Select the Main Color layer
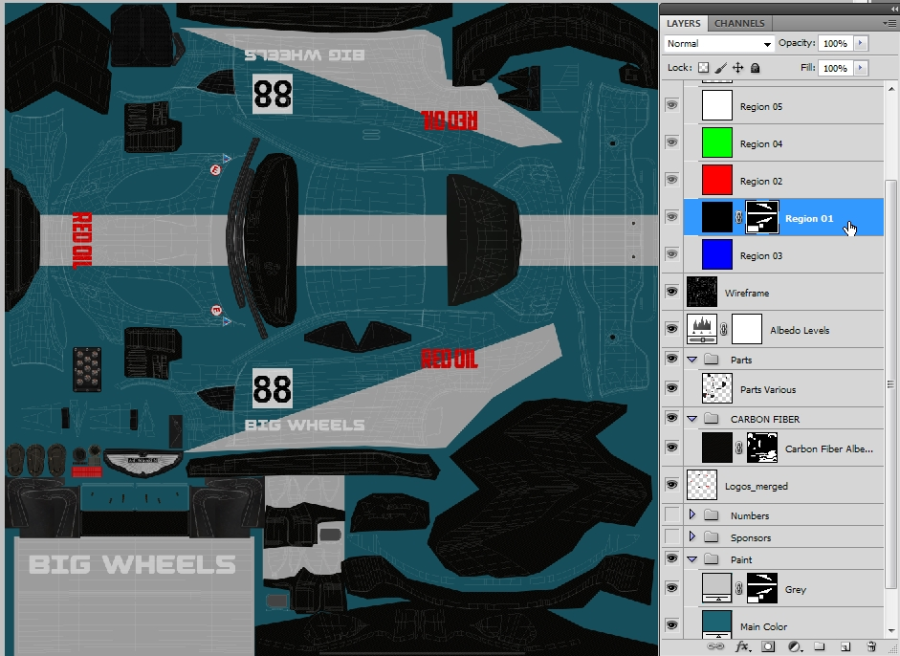Image resolution: width=900 pixels, height=656 pixels. pyautogui.click(x=783, y=624)
